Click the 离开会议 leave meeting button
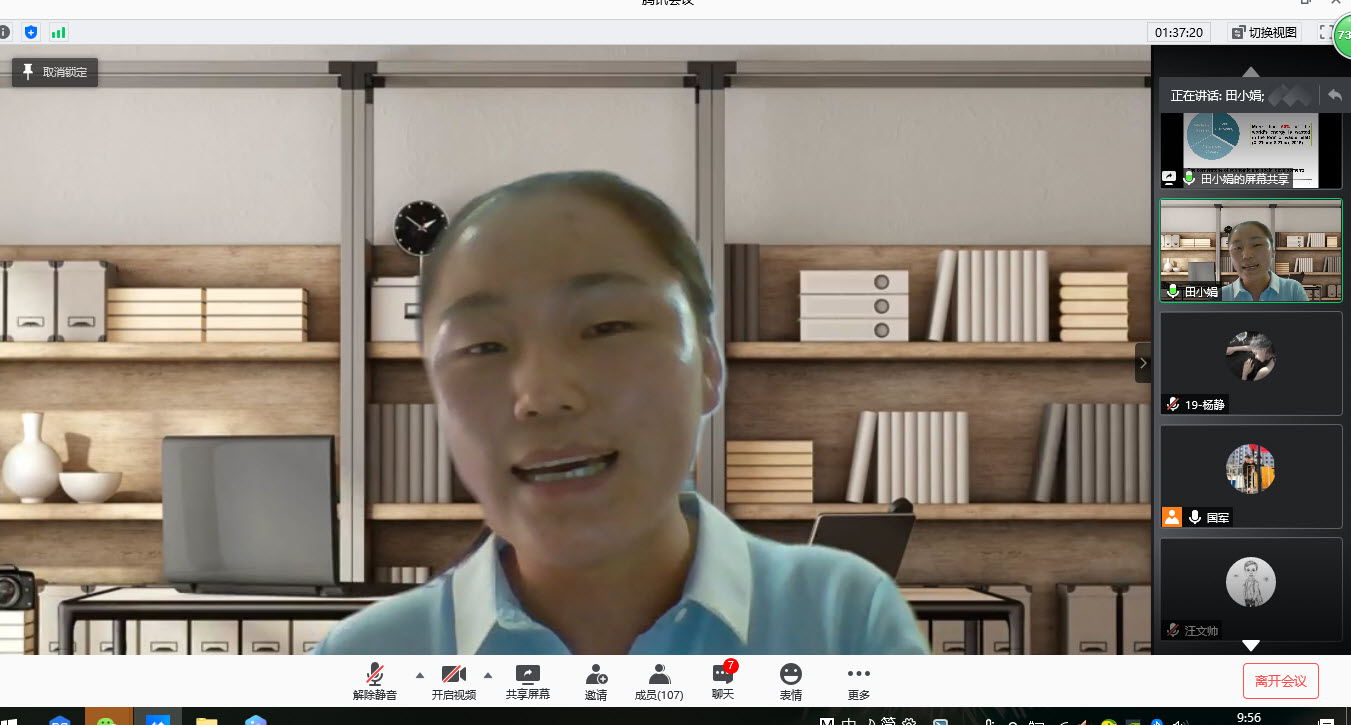 click(1281, 681)
